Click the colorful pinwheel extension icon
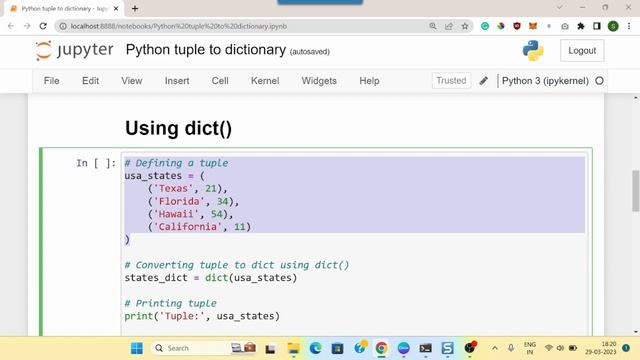This screenshot has height=360, width=640. [501, 26]
